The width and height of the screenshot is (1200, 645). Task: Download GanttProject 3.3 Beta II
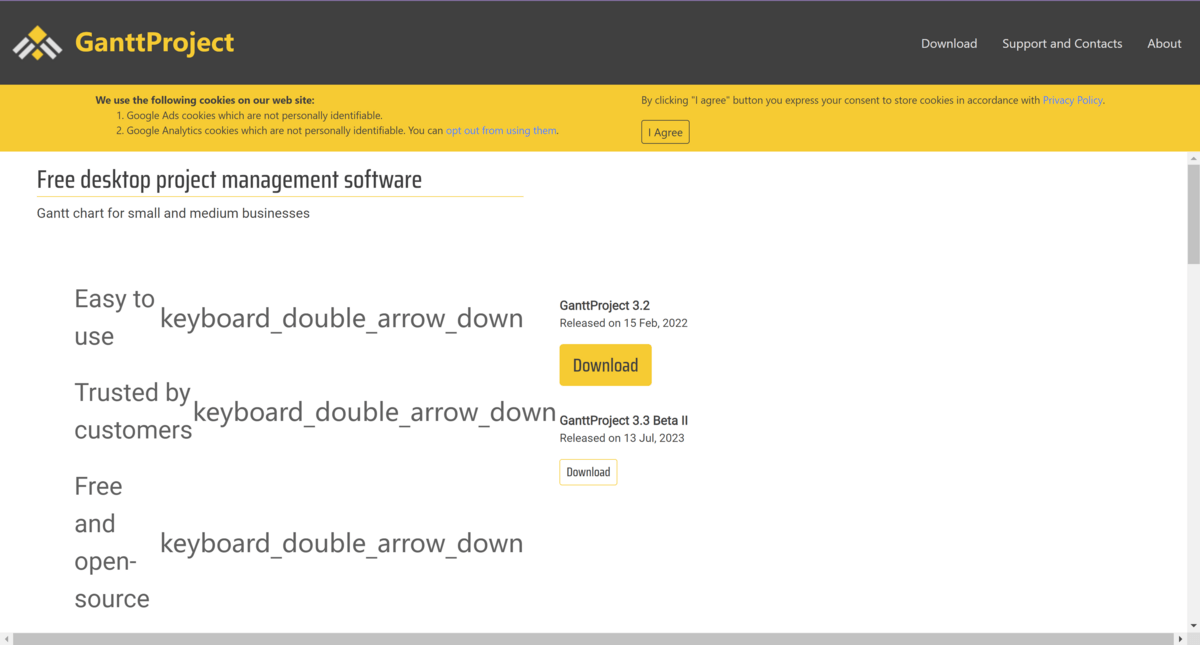pos(588,472)
